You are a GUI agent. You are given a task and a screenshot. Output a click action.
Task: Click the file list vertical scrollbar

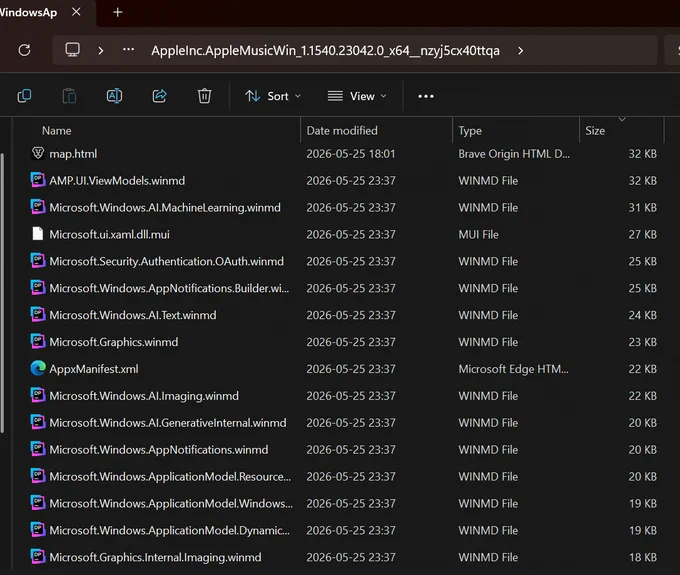tap(2, 293)
